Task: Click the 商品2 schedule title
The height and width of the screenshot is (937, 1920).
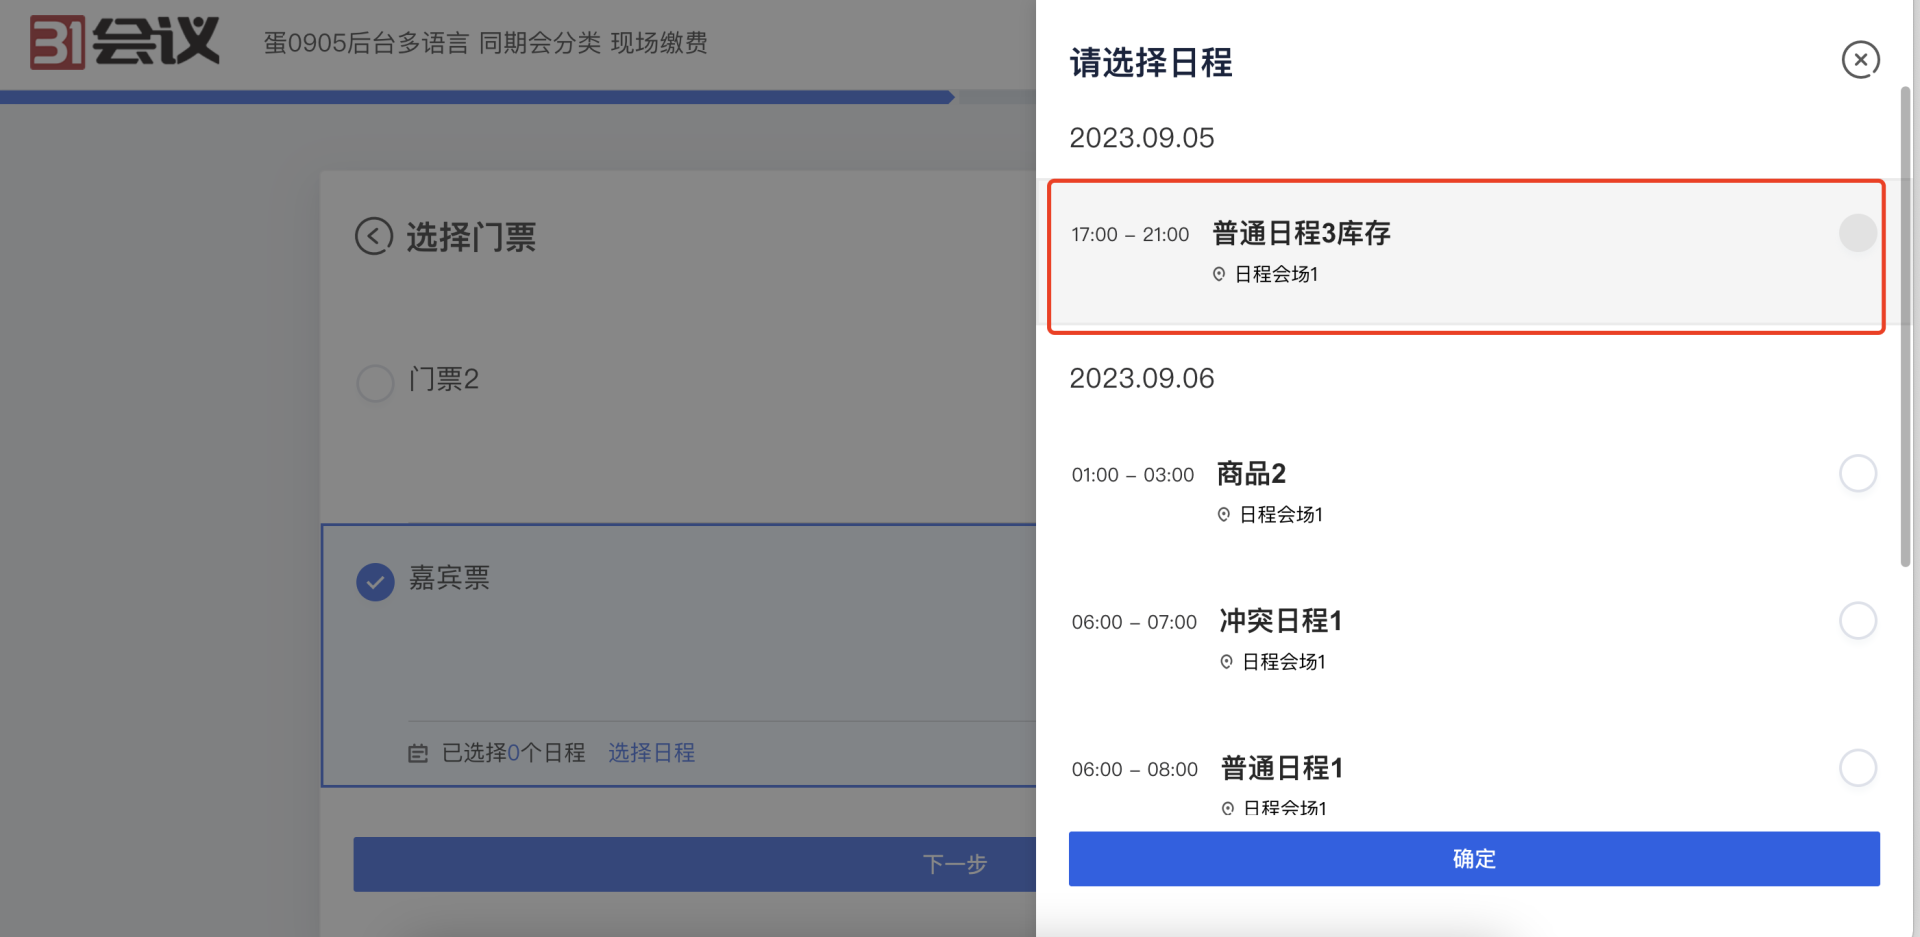Action: [1251, 473]
